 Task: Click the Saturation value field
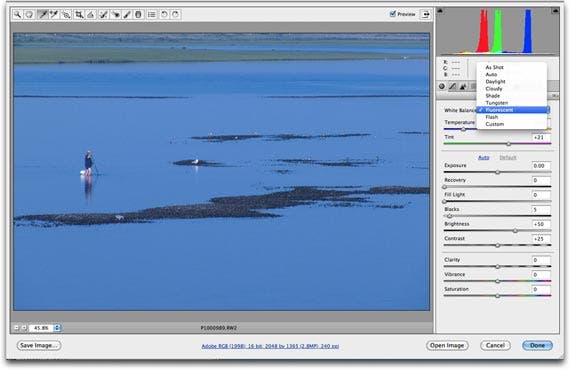[x=541, y=289]
